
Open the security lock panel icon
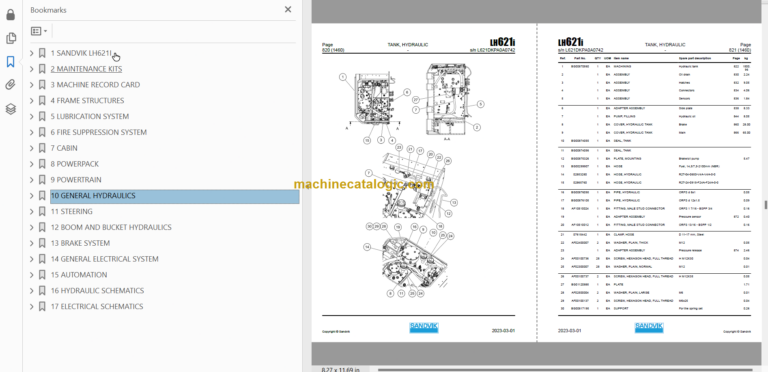(10, 15)
